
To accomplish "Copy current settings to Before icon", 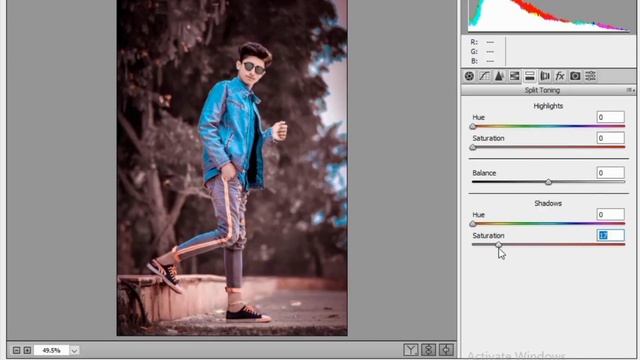I will (x=446, y=349).
